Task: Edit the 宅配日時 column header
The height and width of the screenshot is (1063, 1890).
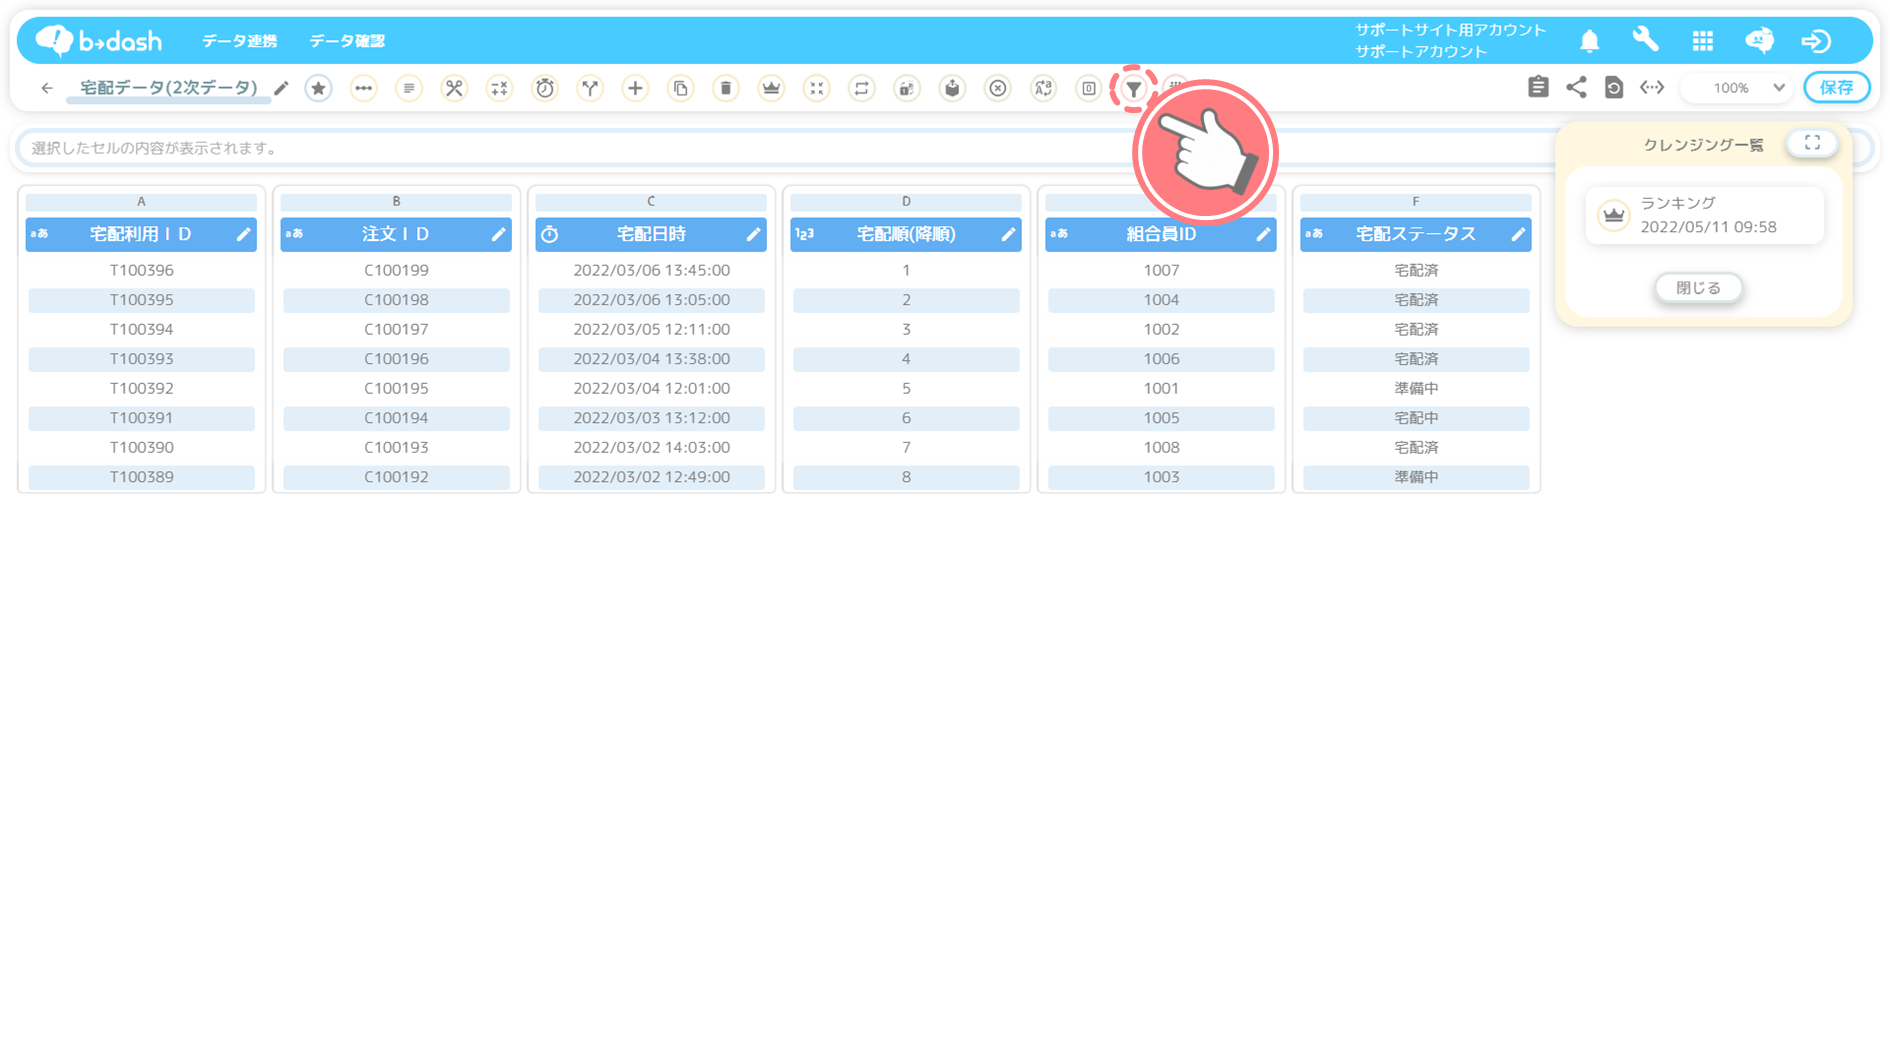Action: (x=753, y=235)
